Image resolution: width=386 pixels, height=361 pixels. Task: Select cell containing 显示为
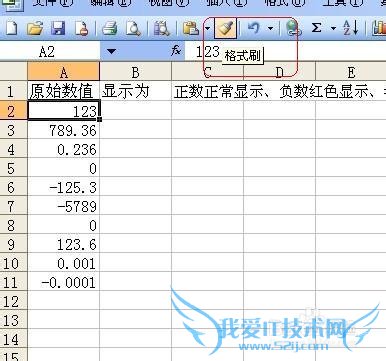pos(135,91)
